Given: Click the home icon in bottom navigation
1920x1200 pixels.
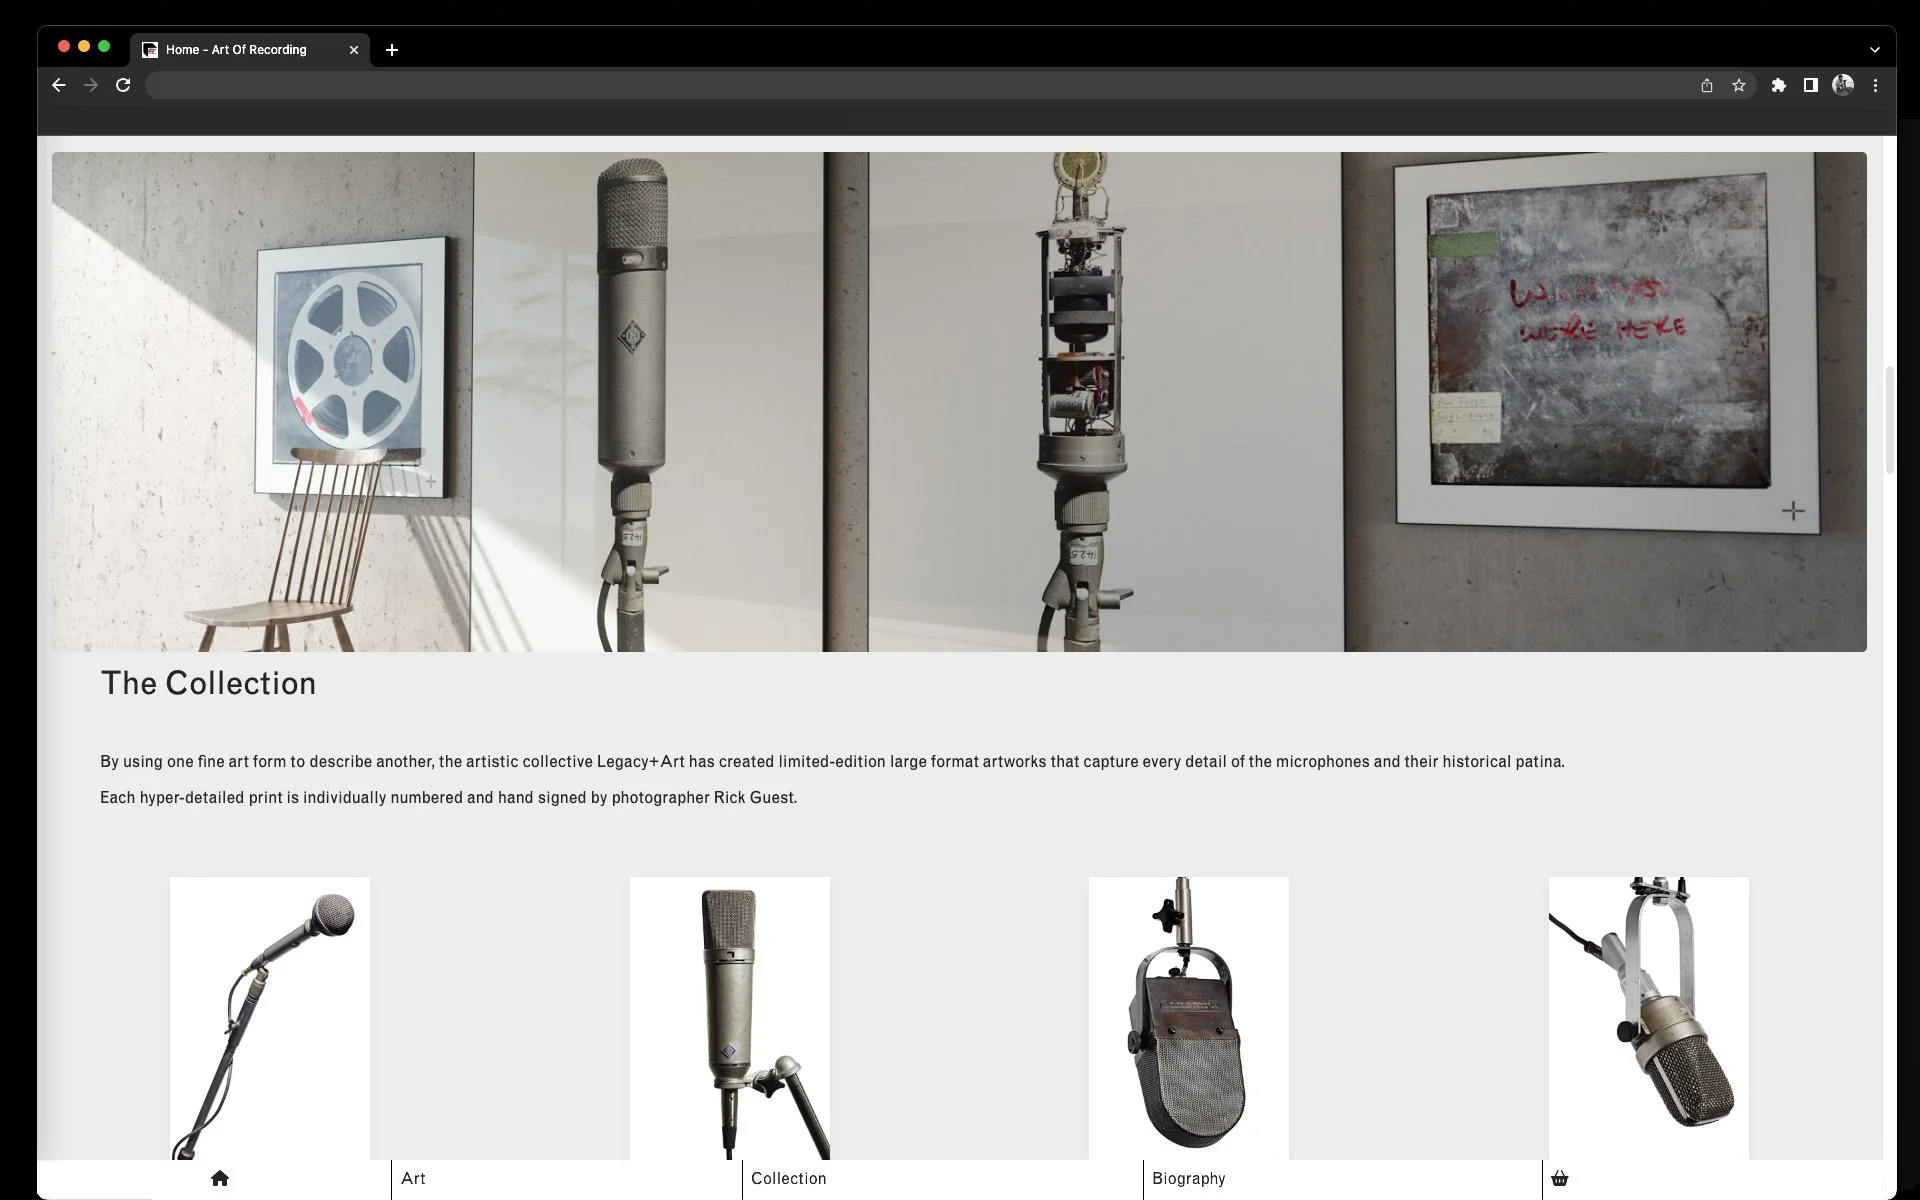Looking at the screenshot, I should coord(220,1178).
